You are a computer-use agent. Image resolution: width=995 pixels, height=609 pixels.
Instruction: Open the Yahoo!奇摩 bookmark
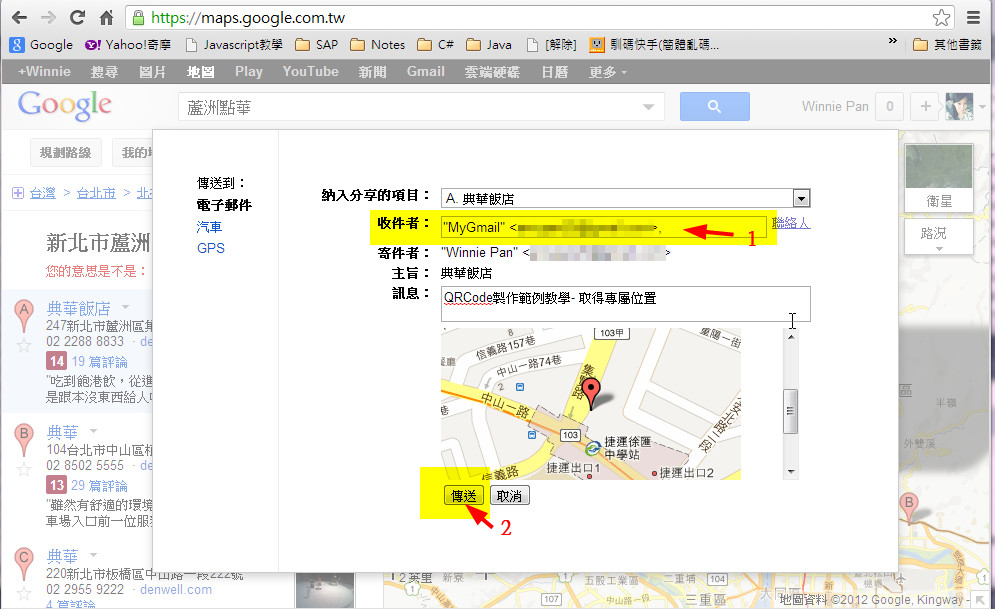click(128, 44)
